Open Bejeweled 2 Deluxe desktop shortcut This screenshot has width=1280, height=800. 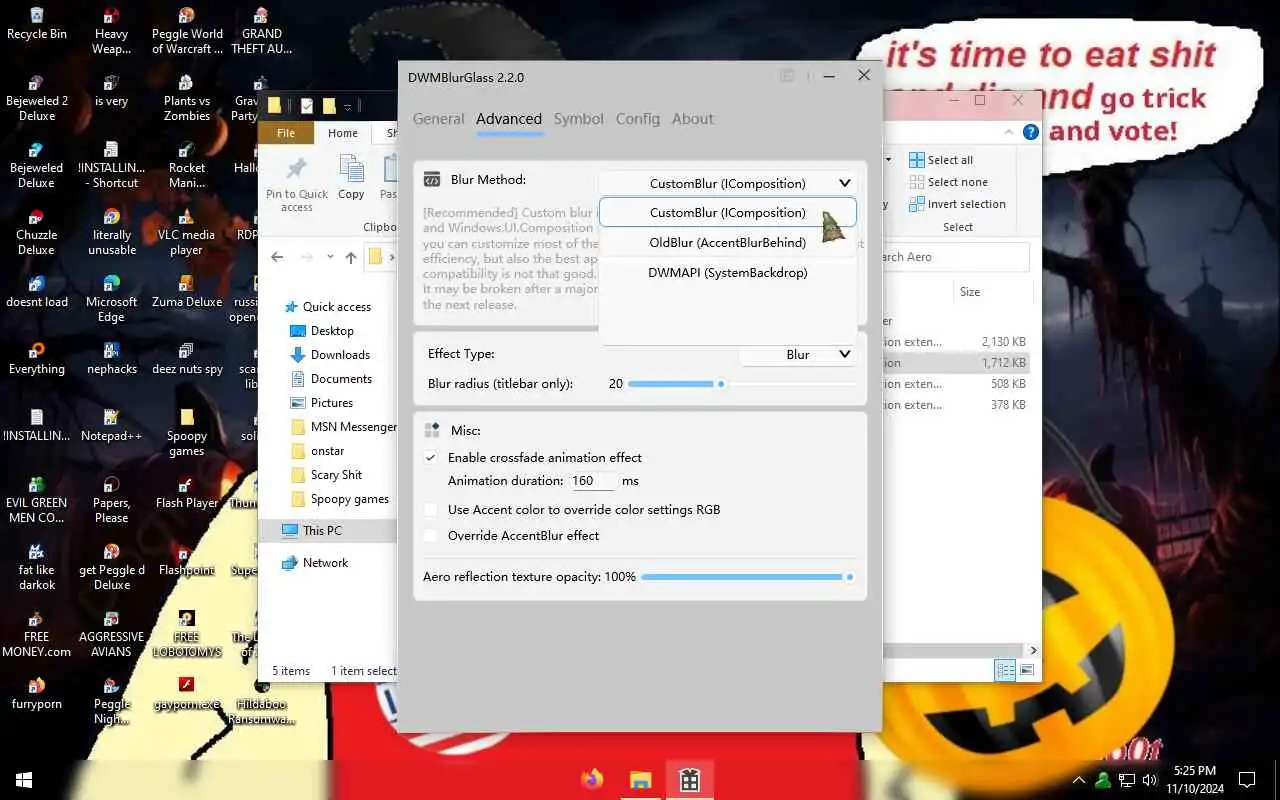37,98
